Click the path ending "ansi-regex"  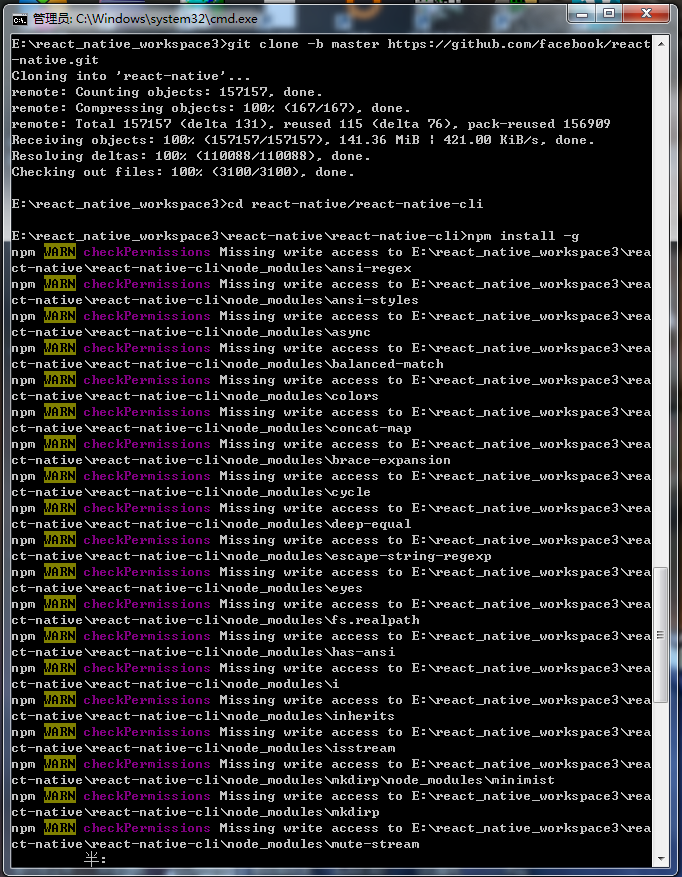click(x=211, y=268)
